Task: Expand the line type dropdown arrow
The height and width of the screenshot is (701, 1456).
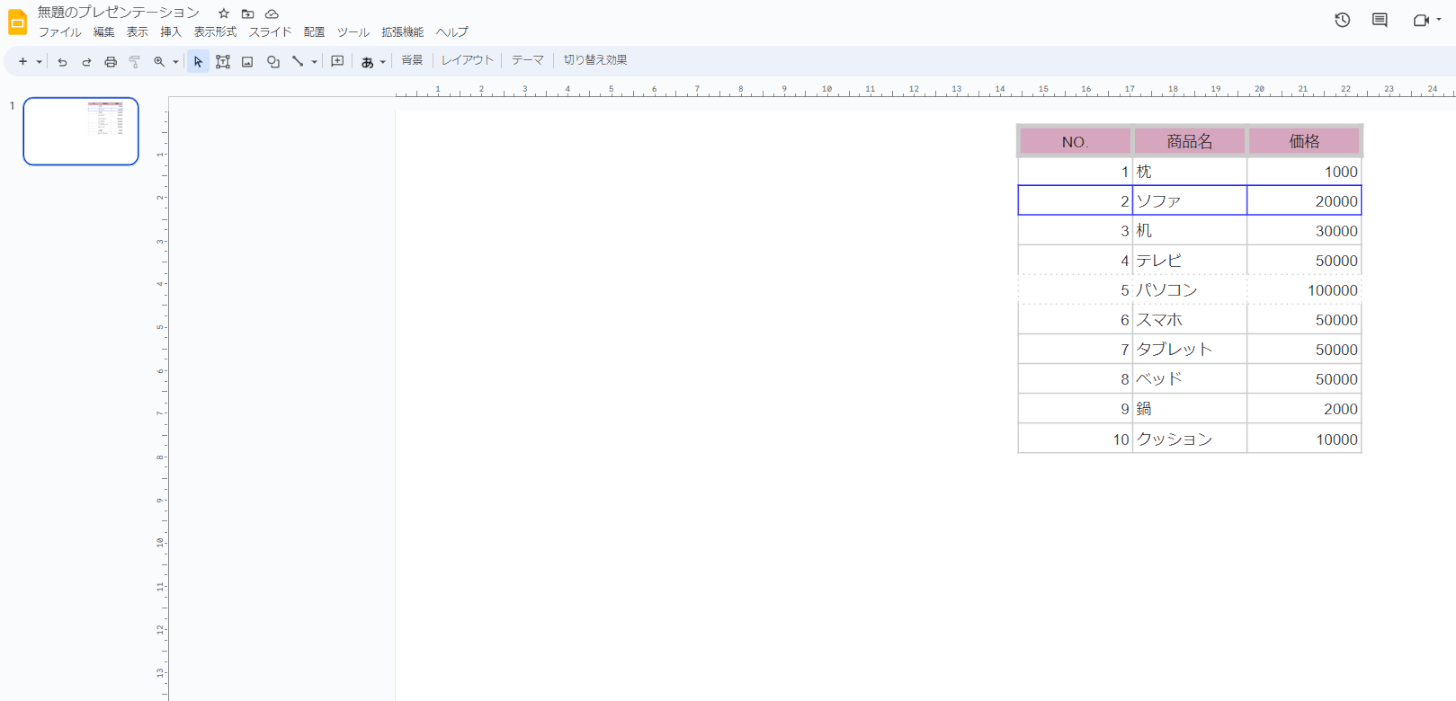Action: pyautogui.click(x=314, y=61)
